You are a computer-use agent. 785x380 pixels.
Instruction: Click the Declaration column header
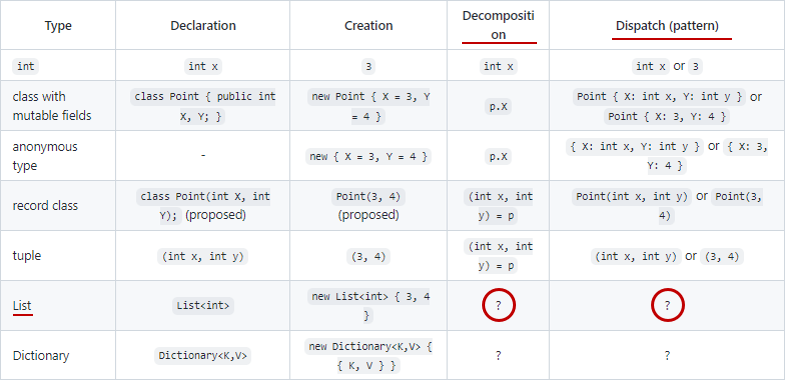[x=203, y=26]
